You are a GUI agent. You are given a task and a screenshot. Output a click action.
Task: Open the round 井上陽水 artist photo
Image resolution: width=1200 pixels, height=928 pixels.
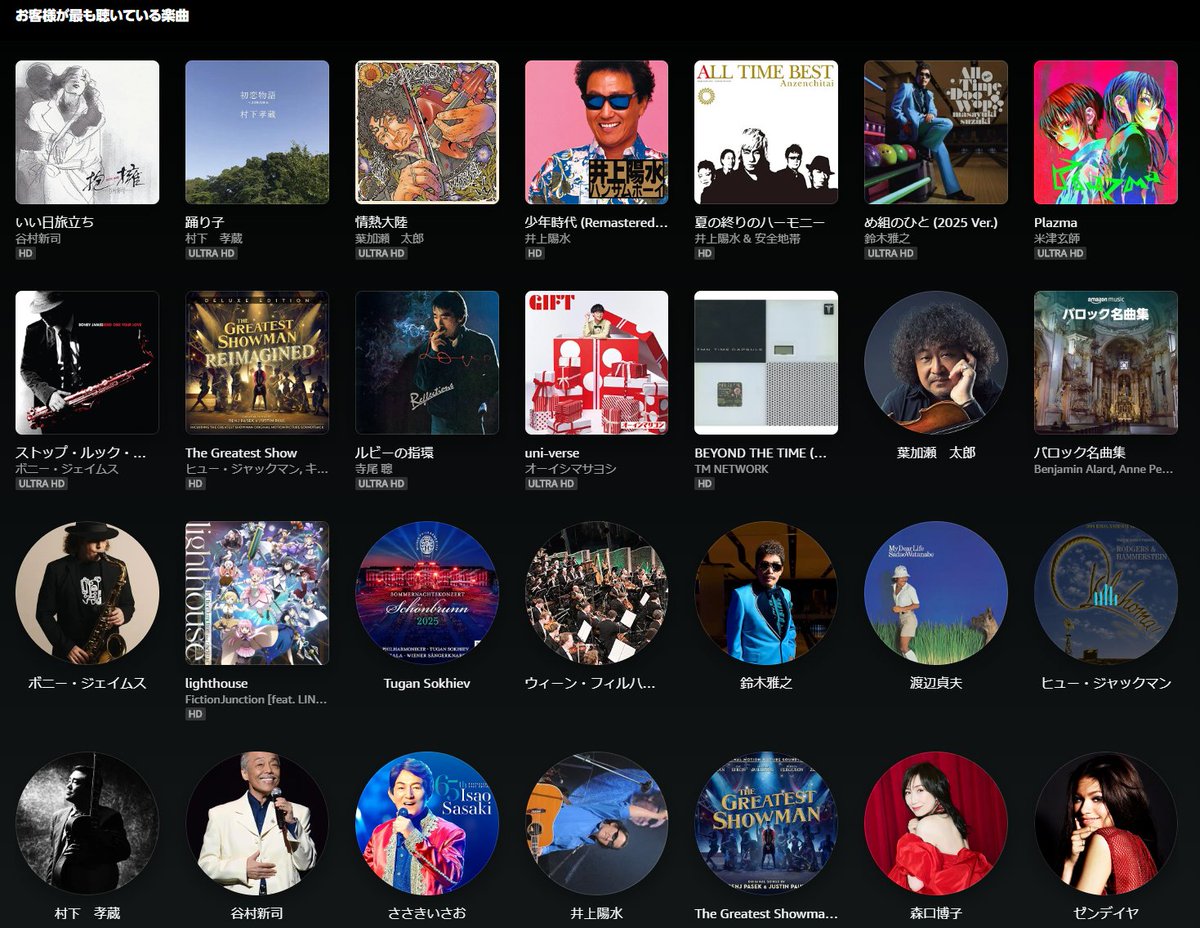point(597,823)
